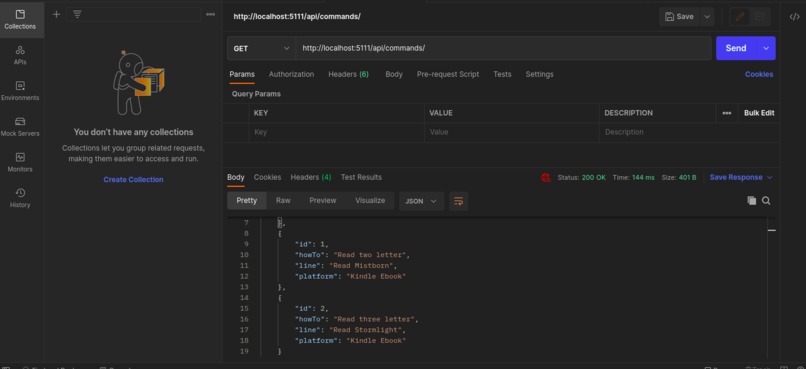Switch to the Settings tab
The height and width of the screenshot is (369, 806).
[539, 74]
